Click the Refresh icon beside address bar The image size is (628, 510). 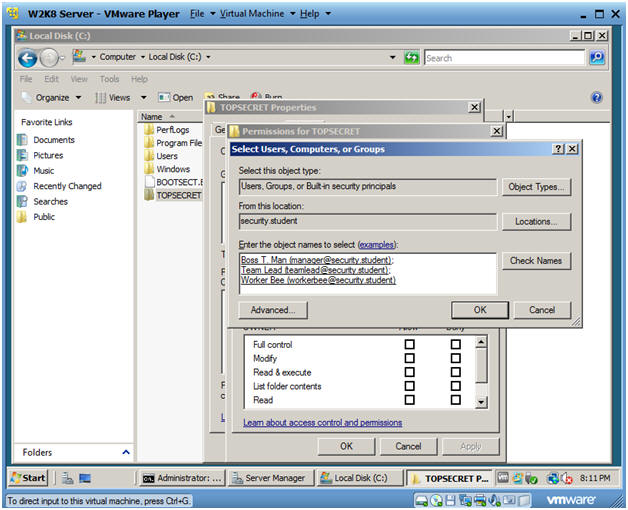click(x=411, y=57)
